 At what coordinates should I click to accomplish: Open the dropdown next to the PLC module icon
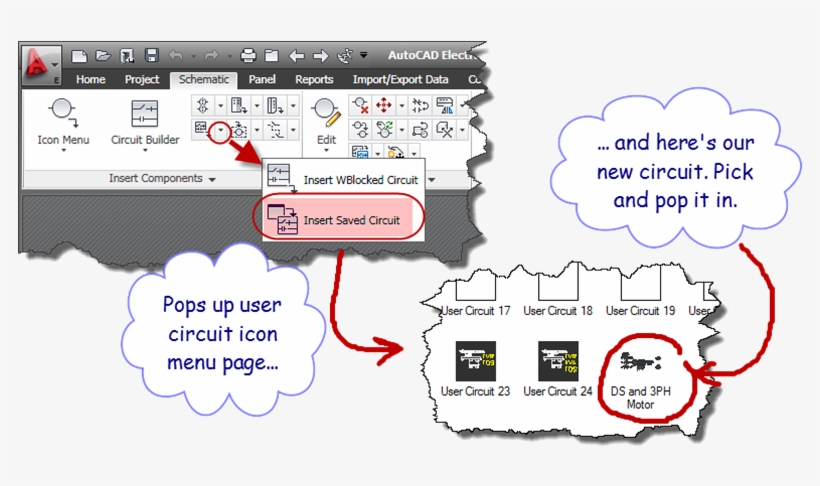pyautogui.click(x=256, y=106)
